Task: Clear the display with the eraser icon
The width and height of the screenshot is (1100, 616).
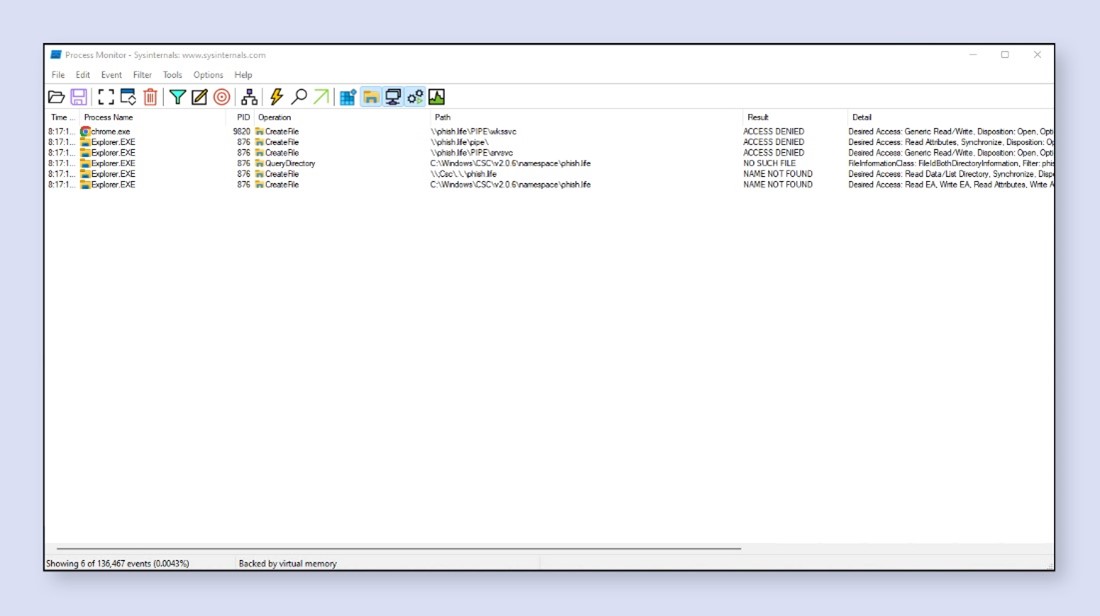Action: [152, 97]
